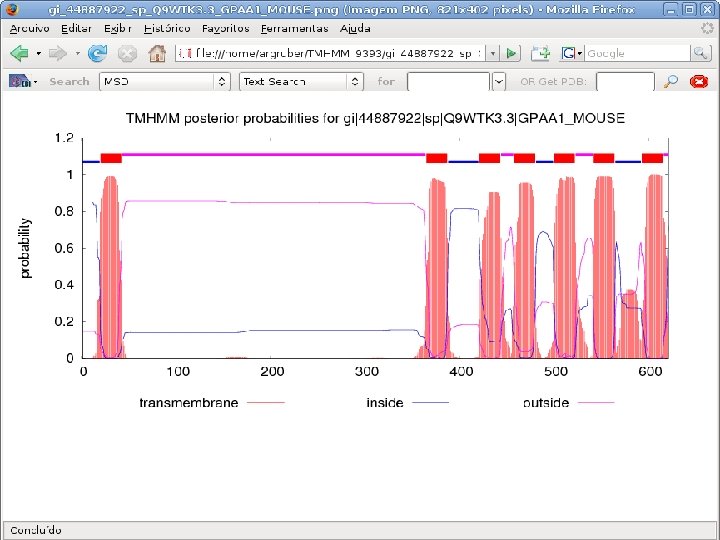The image size is (720, 540).
Task: Click the 'Search' label on the EBI toolbar
Action: tap(69, 81)
